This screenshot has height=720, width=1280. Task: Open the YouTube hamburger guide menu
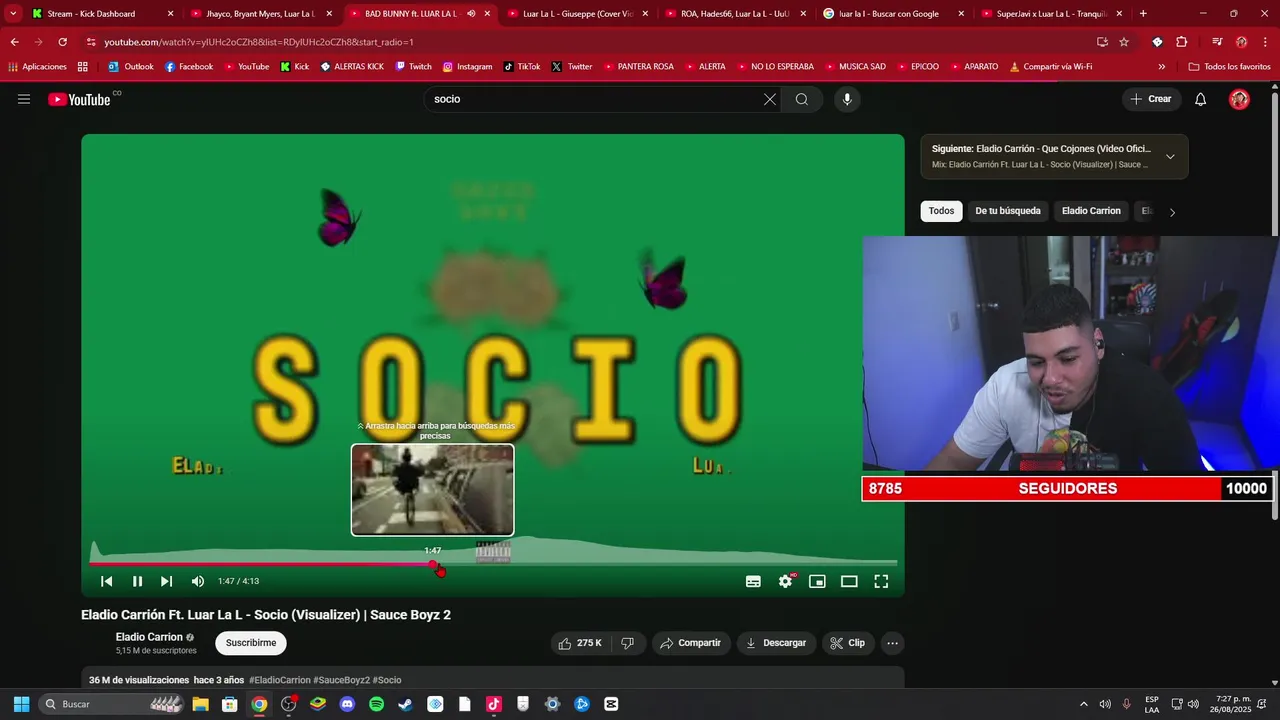click(x=24, y=99)
